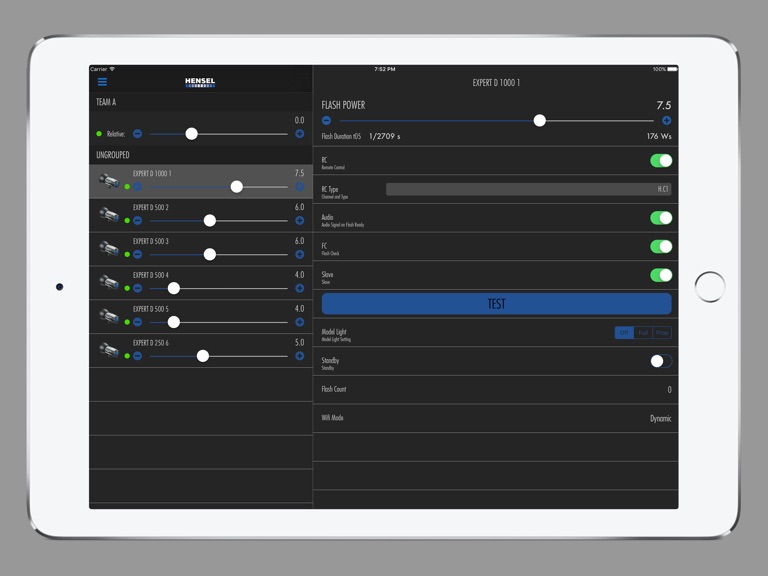Viewport: 768px width, 576px height.
Task: Toggle the RC Remote Control switch
Action: pos(661,161)
